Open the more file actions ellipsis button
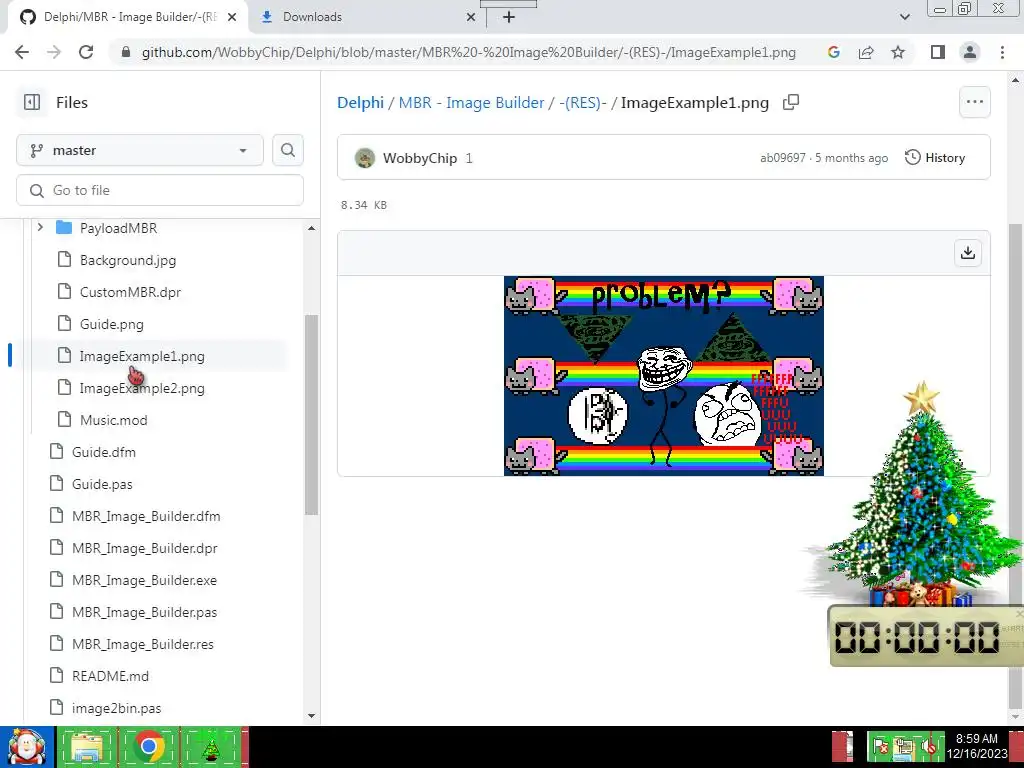This screenshot has width=1024, height=768. tap(974, 102)
